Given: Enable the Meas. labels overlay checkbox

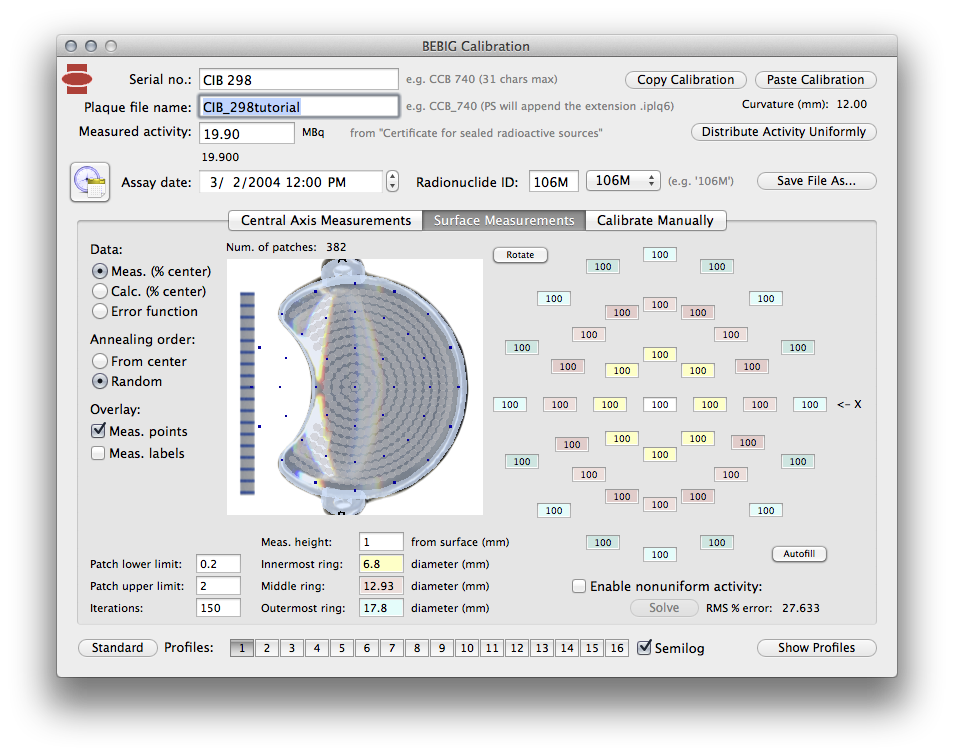Looking at the screenshot, I should pos(99,453).
